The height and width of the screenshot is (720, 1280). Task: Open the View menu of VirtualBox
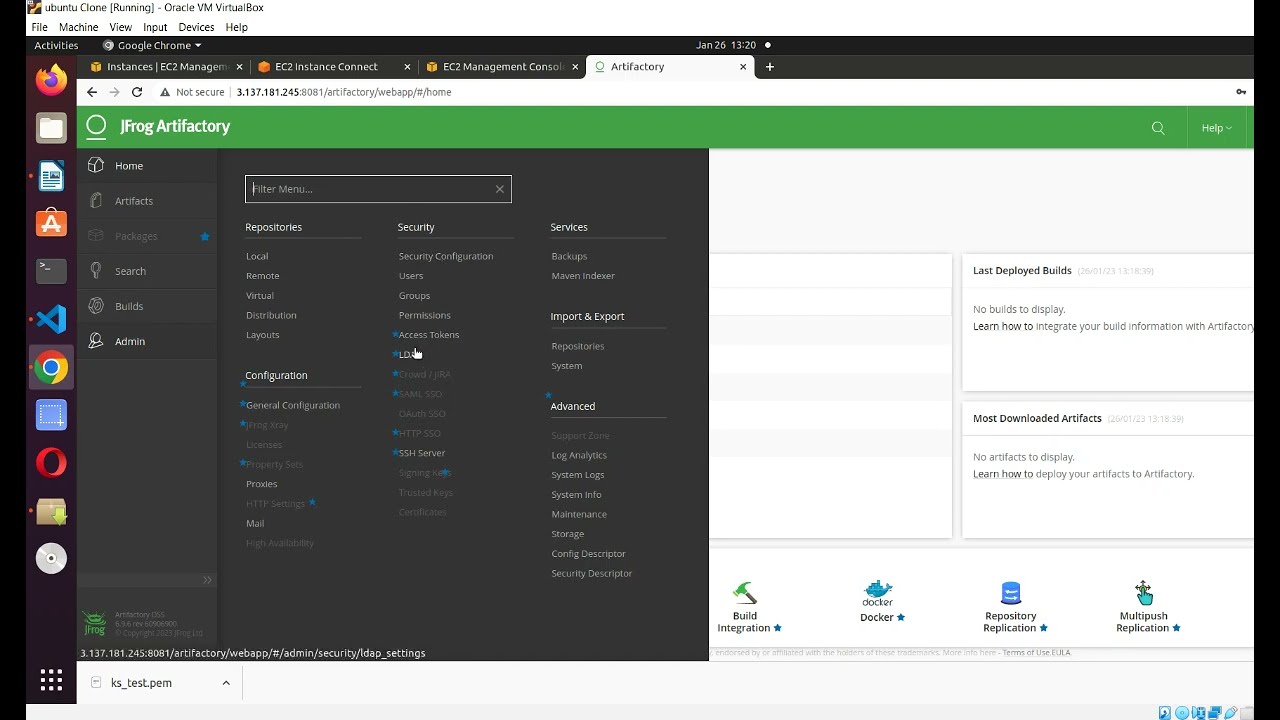point(120,27)
